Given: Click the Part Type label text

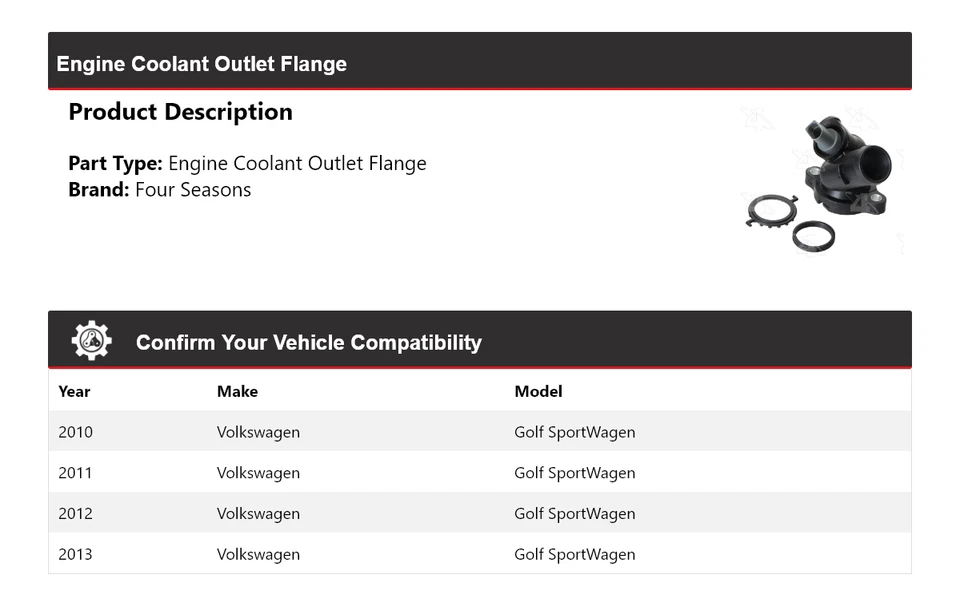Looking at the screenshot, I should coord(115,163).
